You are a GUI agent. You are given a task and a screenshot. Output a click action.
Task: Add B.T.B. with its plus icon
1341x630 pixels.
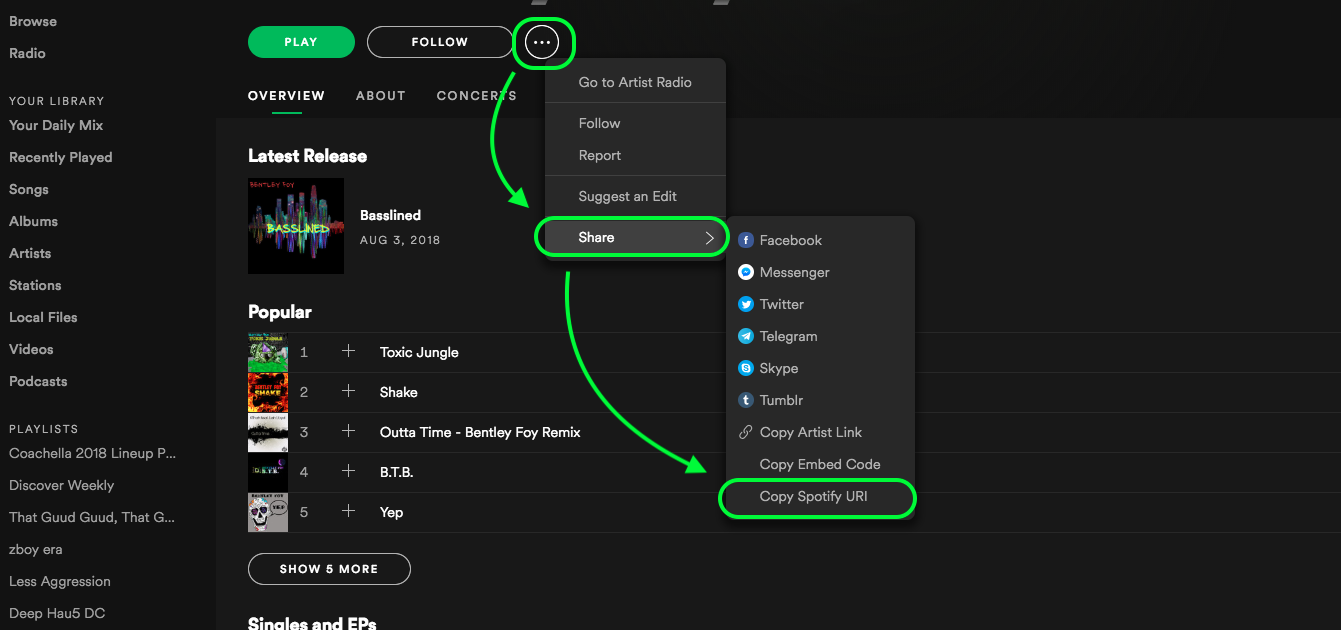(x=348, y=471)
